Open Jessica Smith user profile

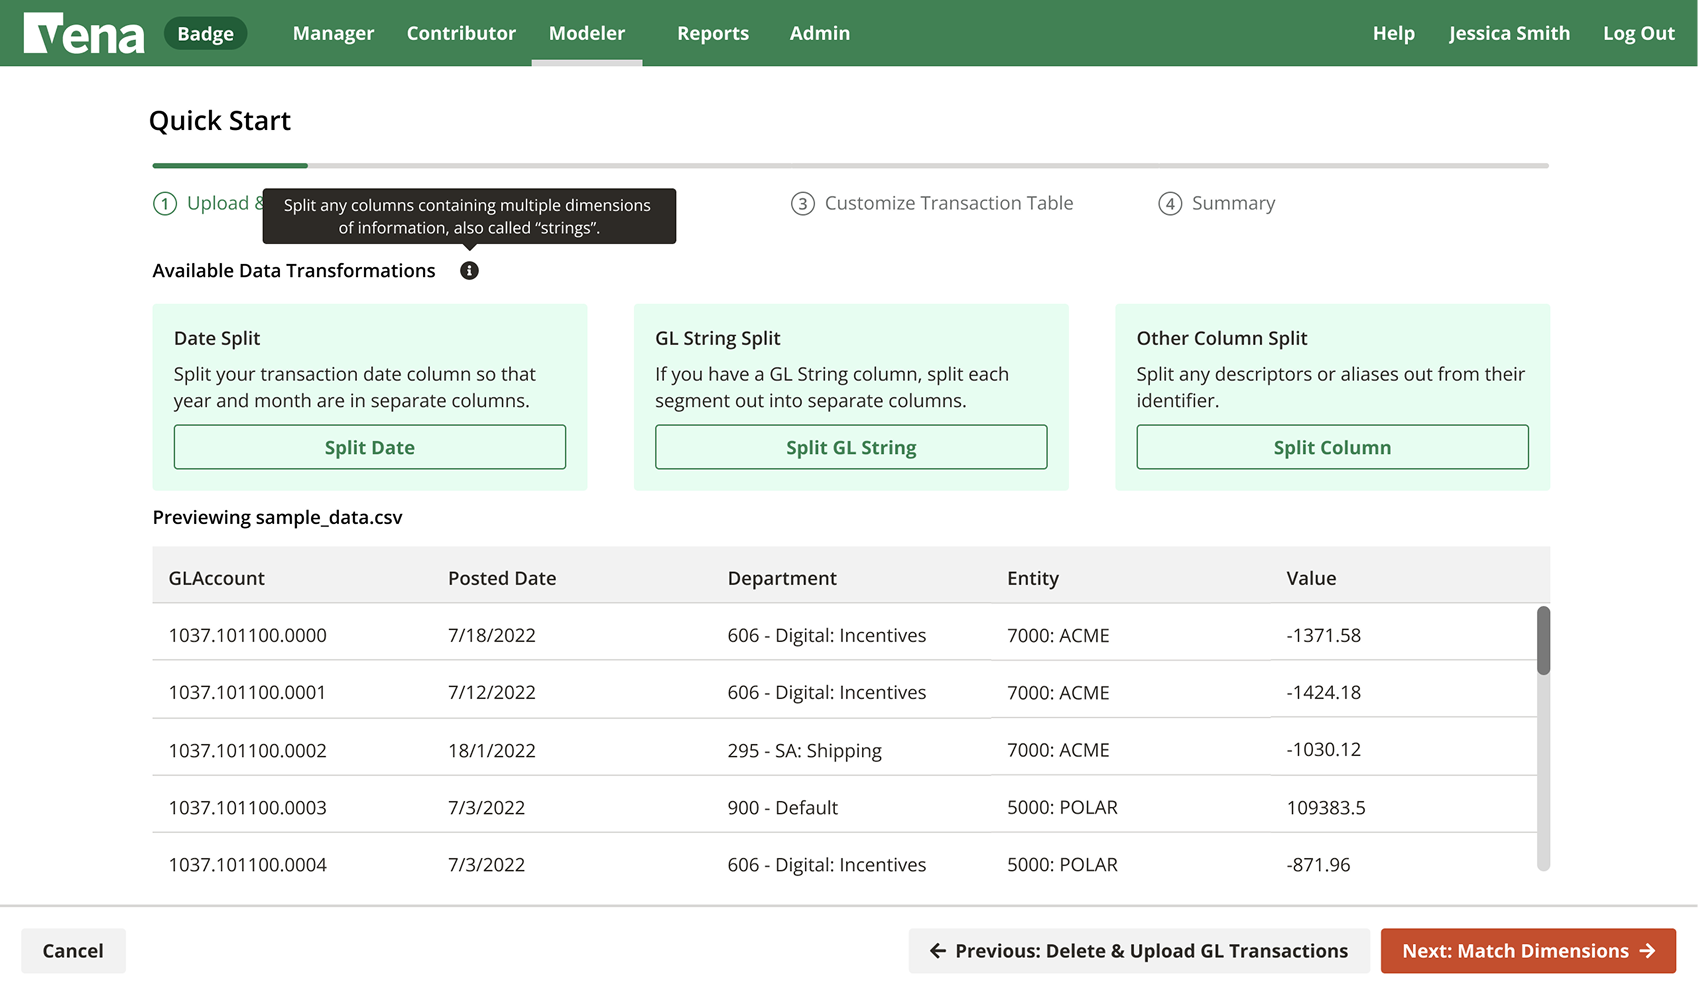pyautogui.click(x=1509, y=33)
